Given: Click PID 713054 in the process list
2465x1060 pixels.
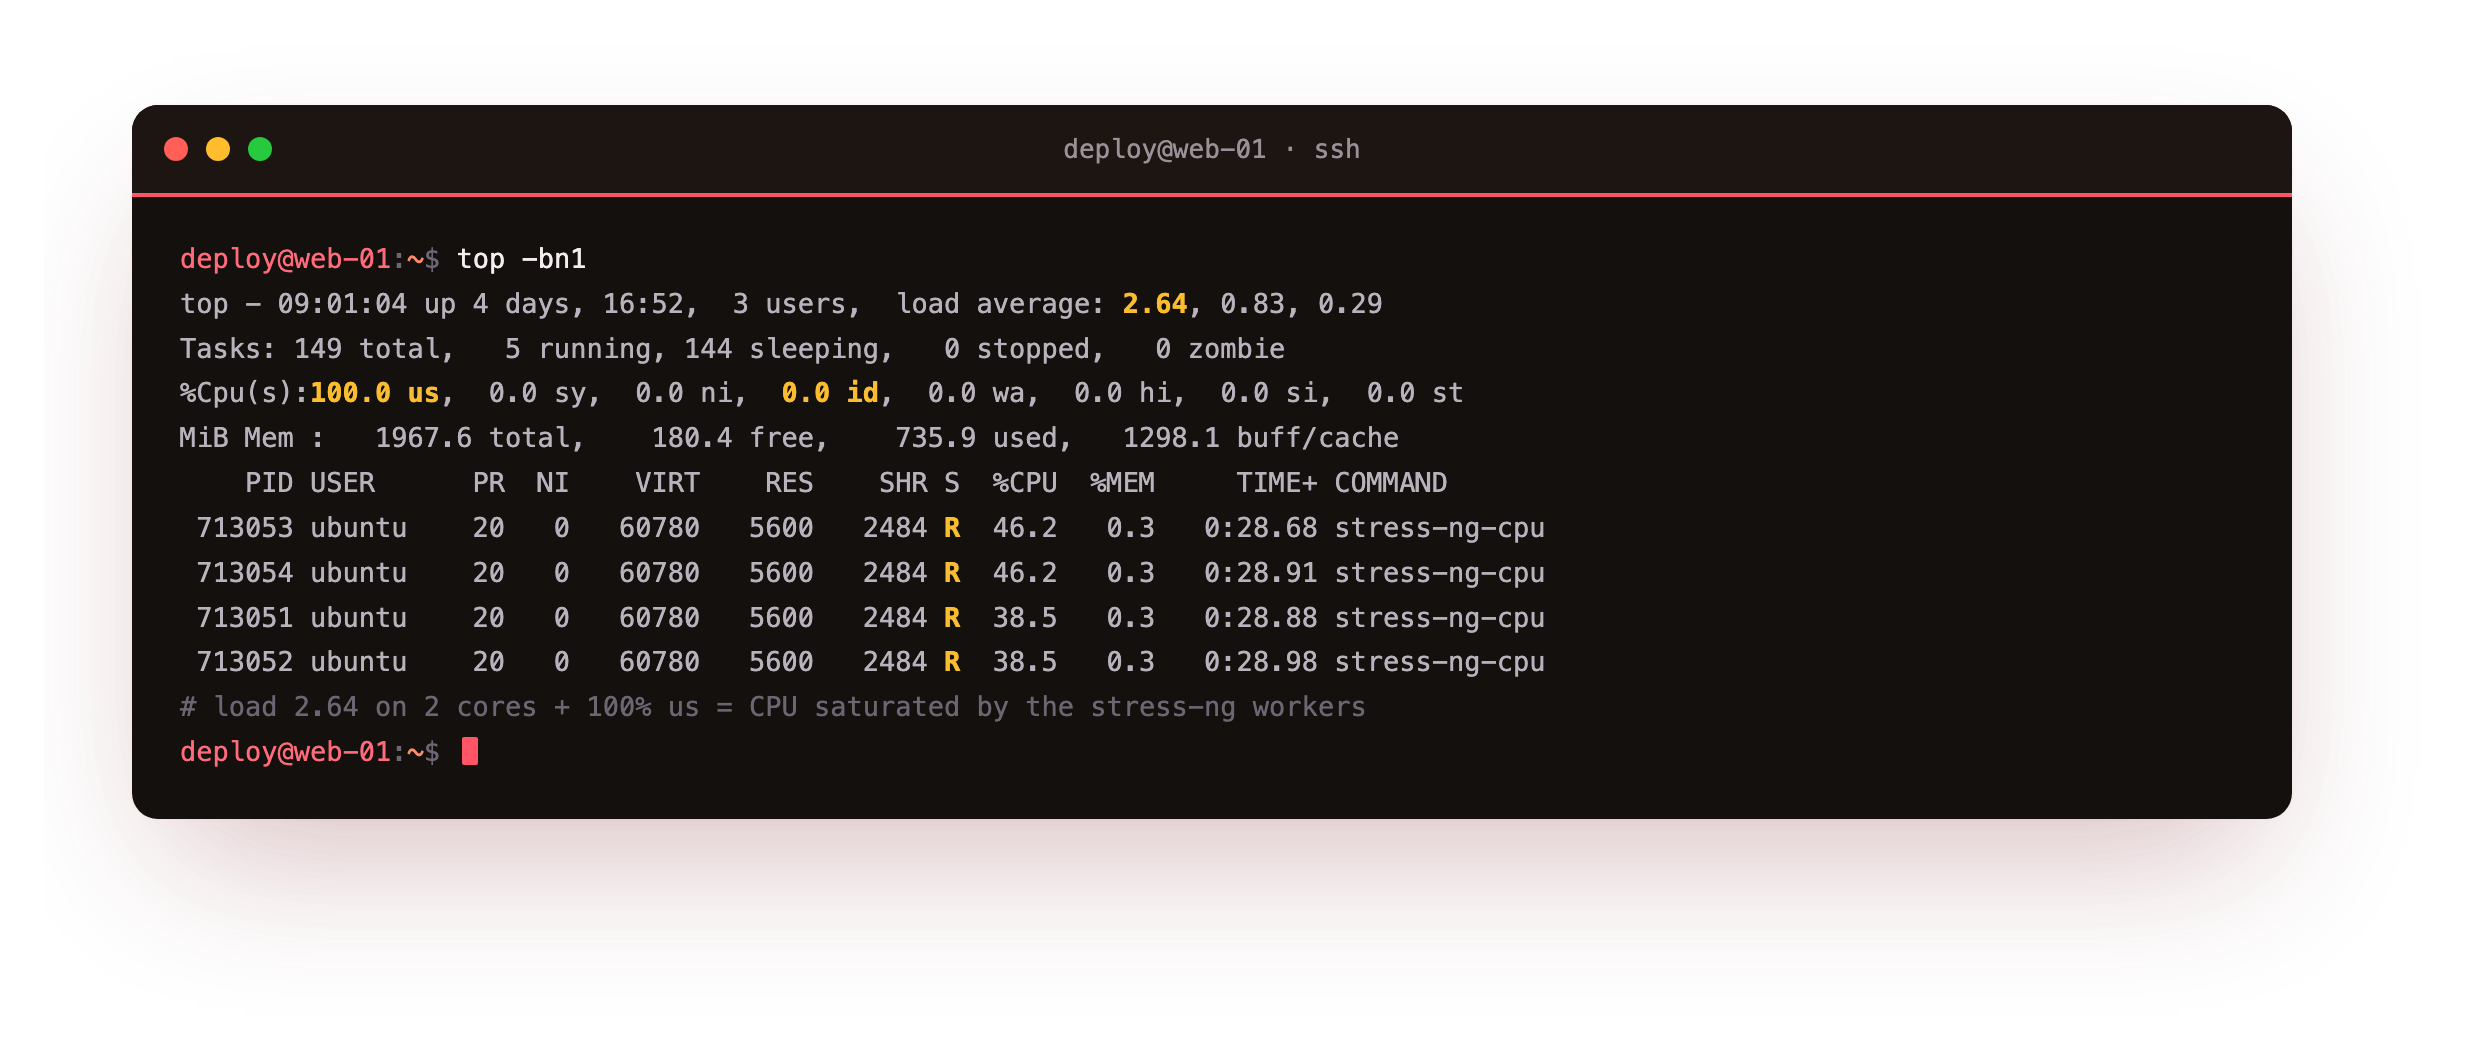Looking at the screenshot, I should [245, 573].
